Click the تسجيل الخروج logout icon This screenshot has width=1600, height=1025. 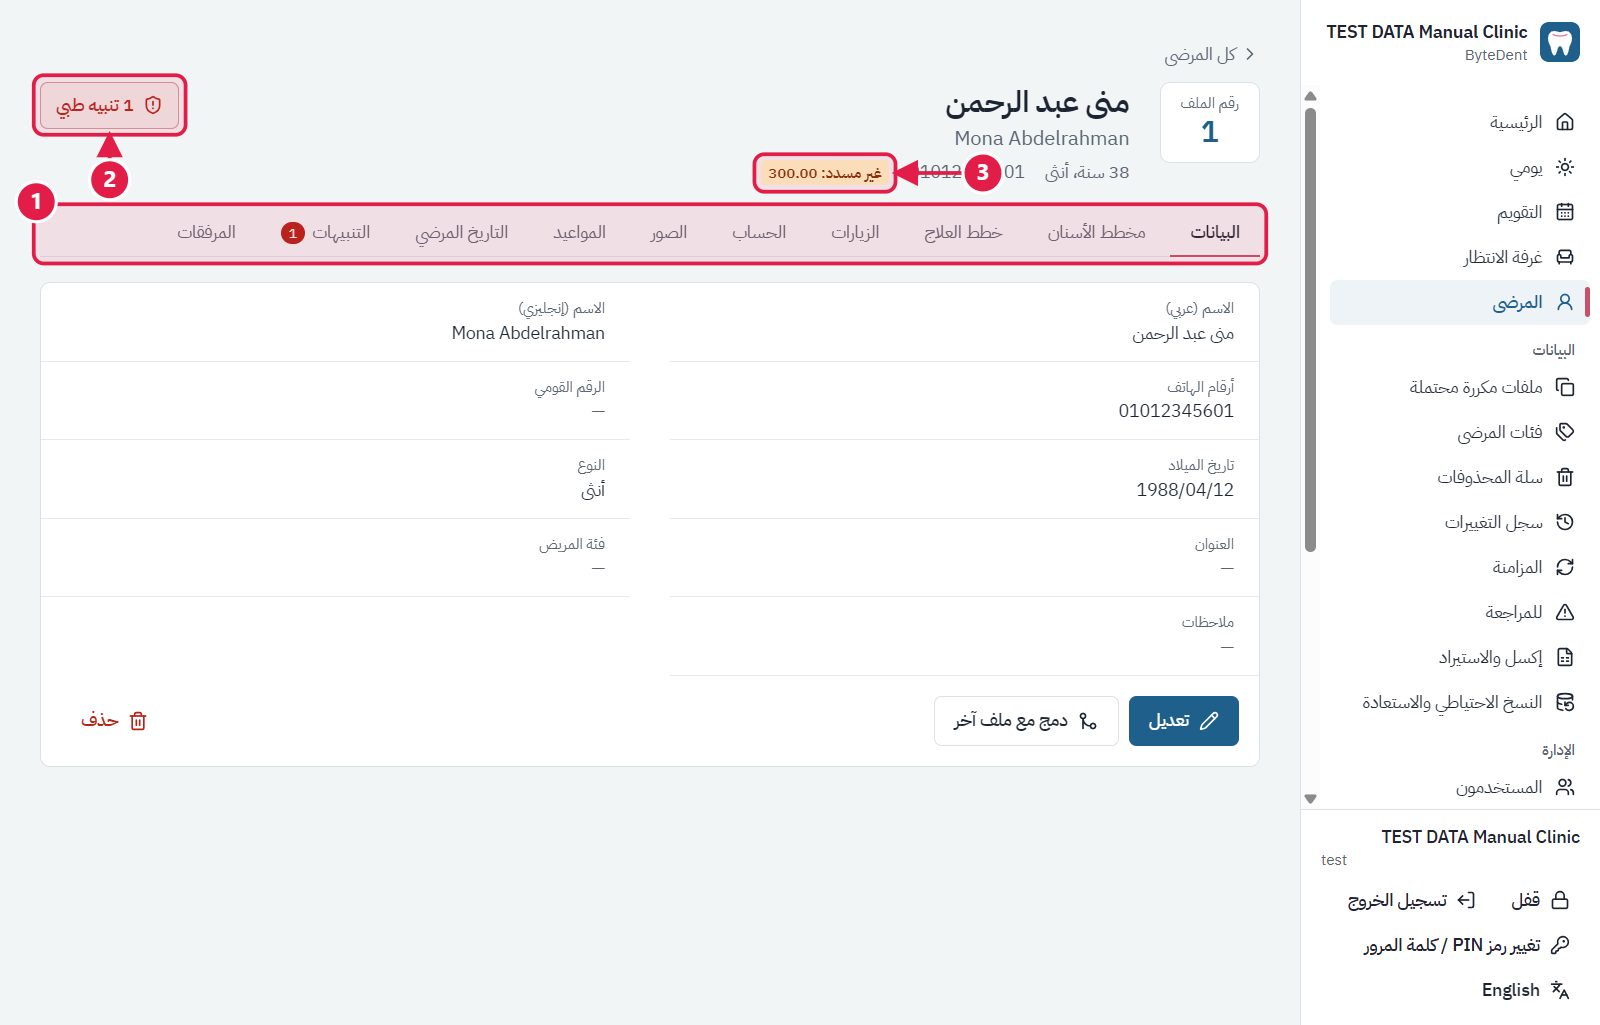point(1465,900)
